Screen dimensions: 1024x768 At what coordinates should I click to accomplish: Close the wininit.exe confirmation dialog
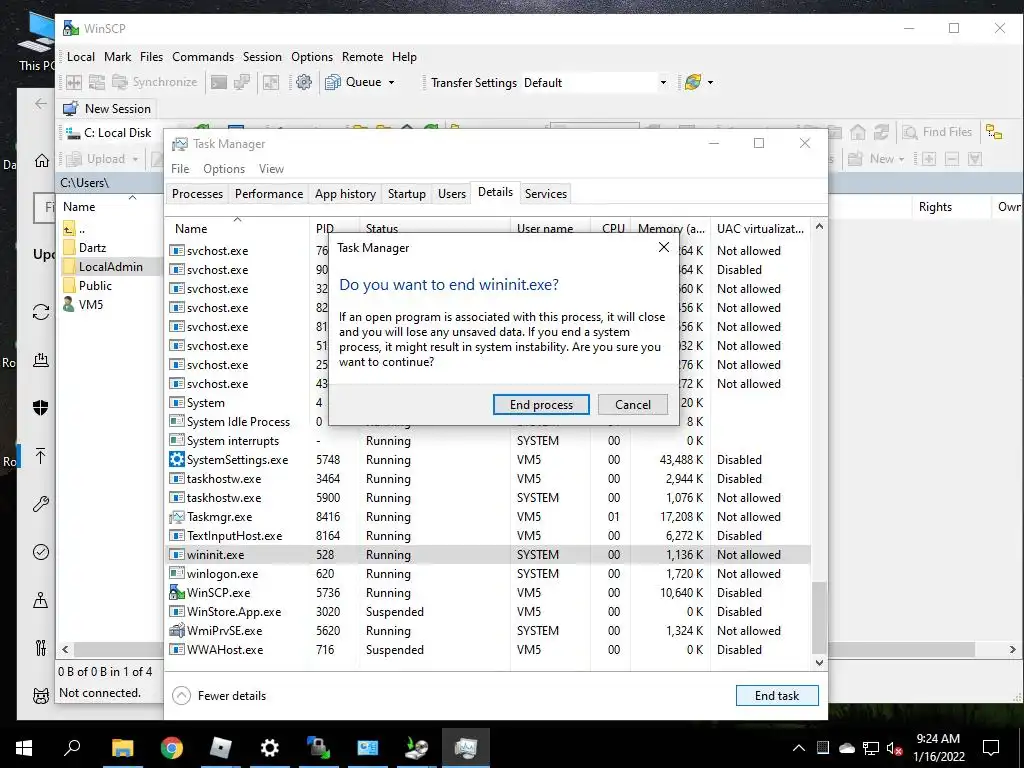pos(664,248)
